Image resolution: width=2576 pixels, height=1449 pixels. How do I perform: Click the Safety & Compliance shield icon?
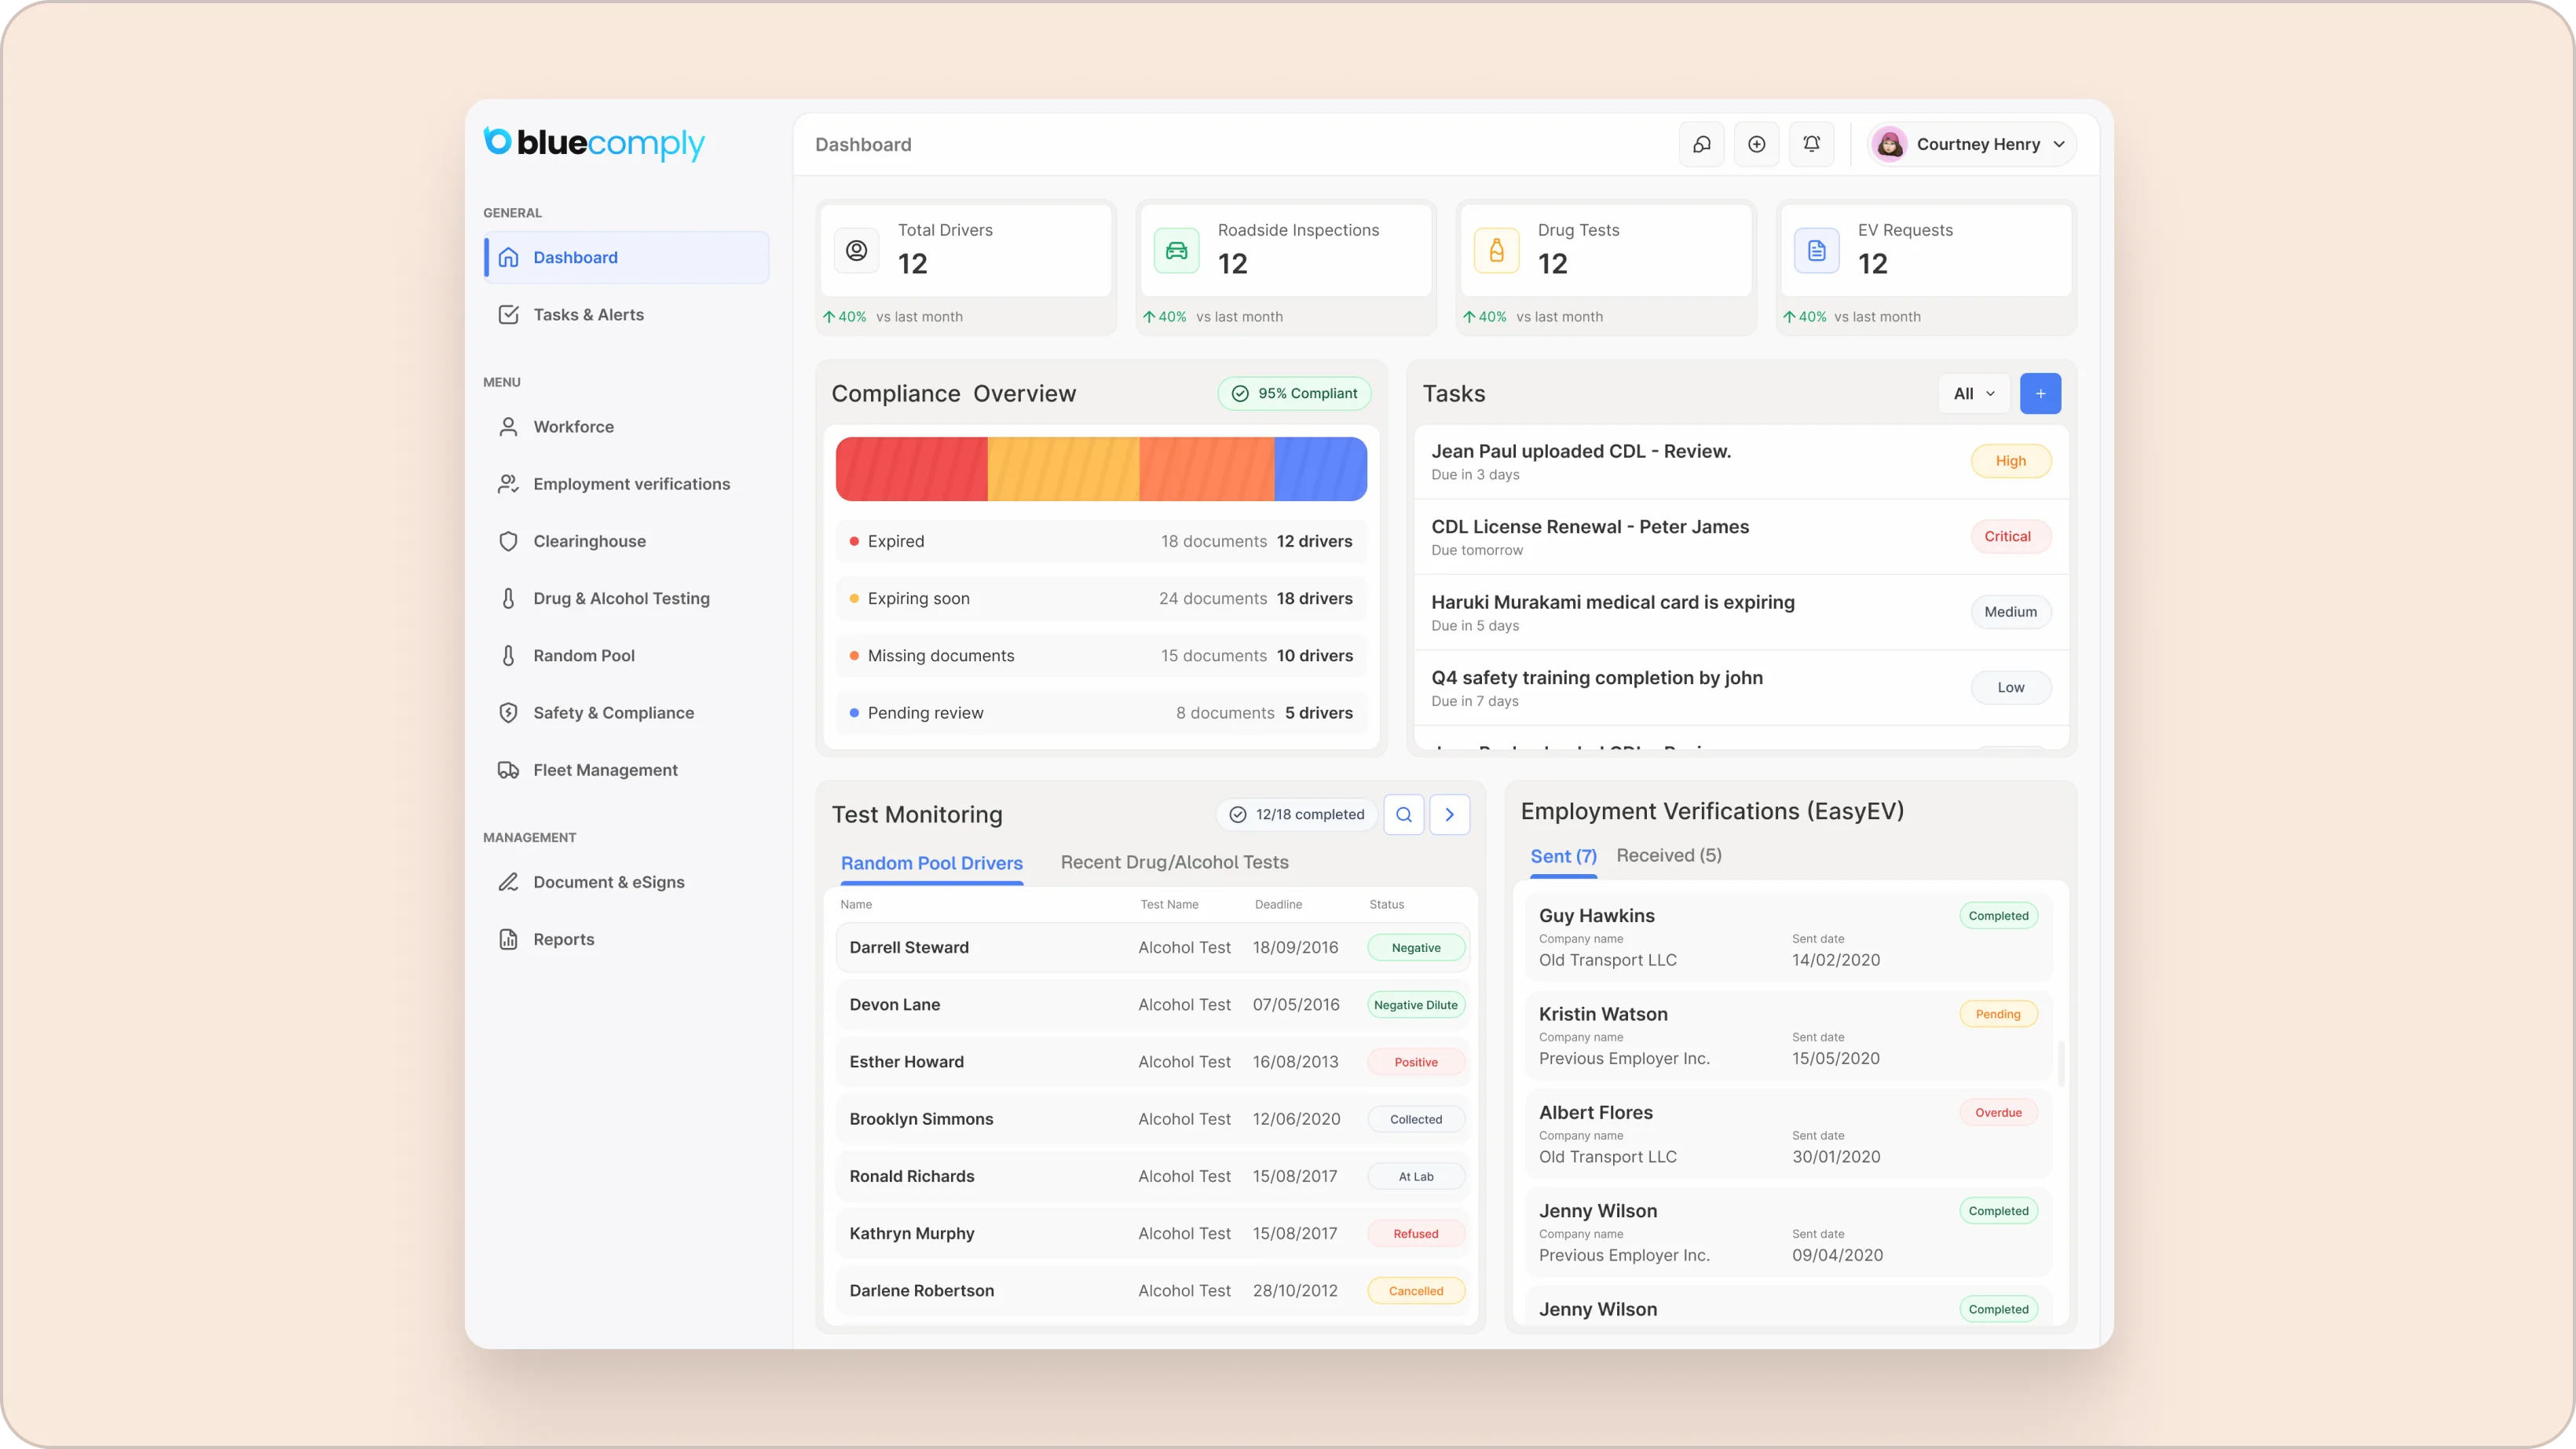[x=508, y=712]
